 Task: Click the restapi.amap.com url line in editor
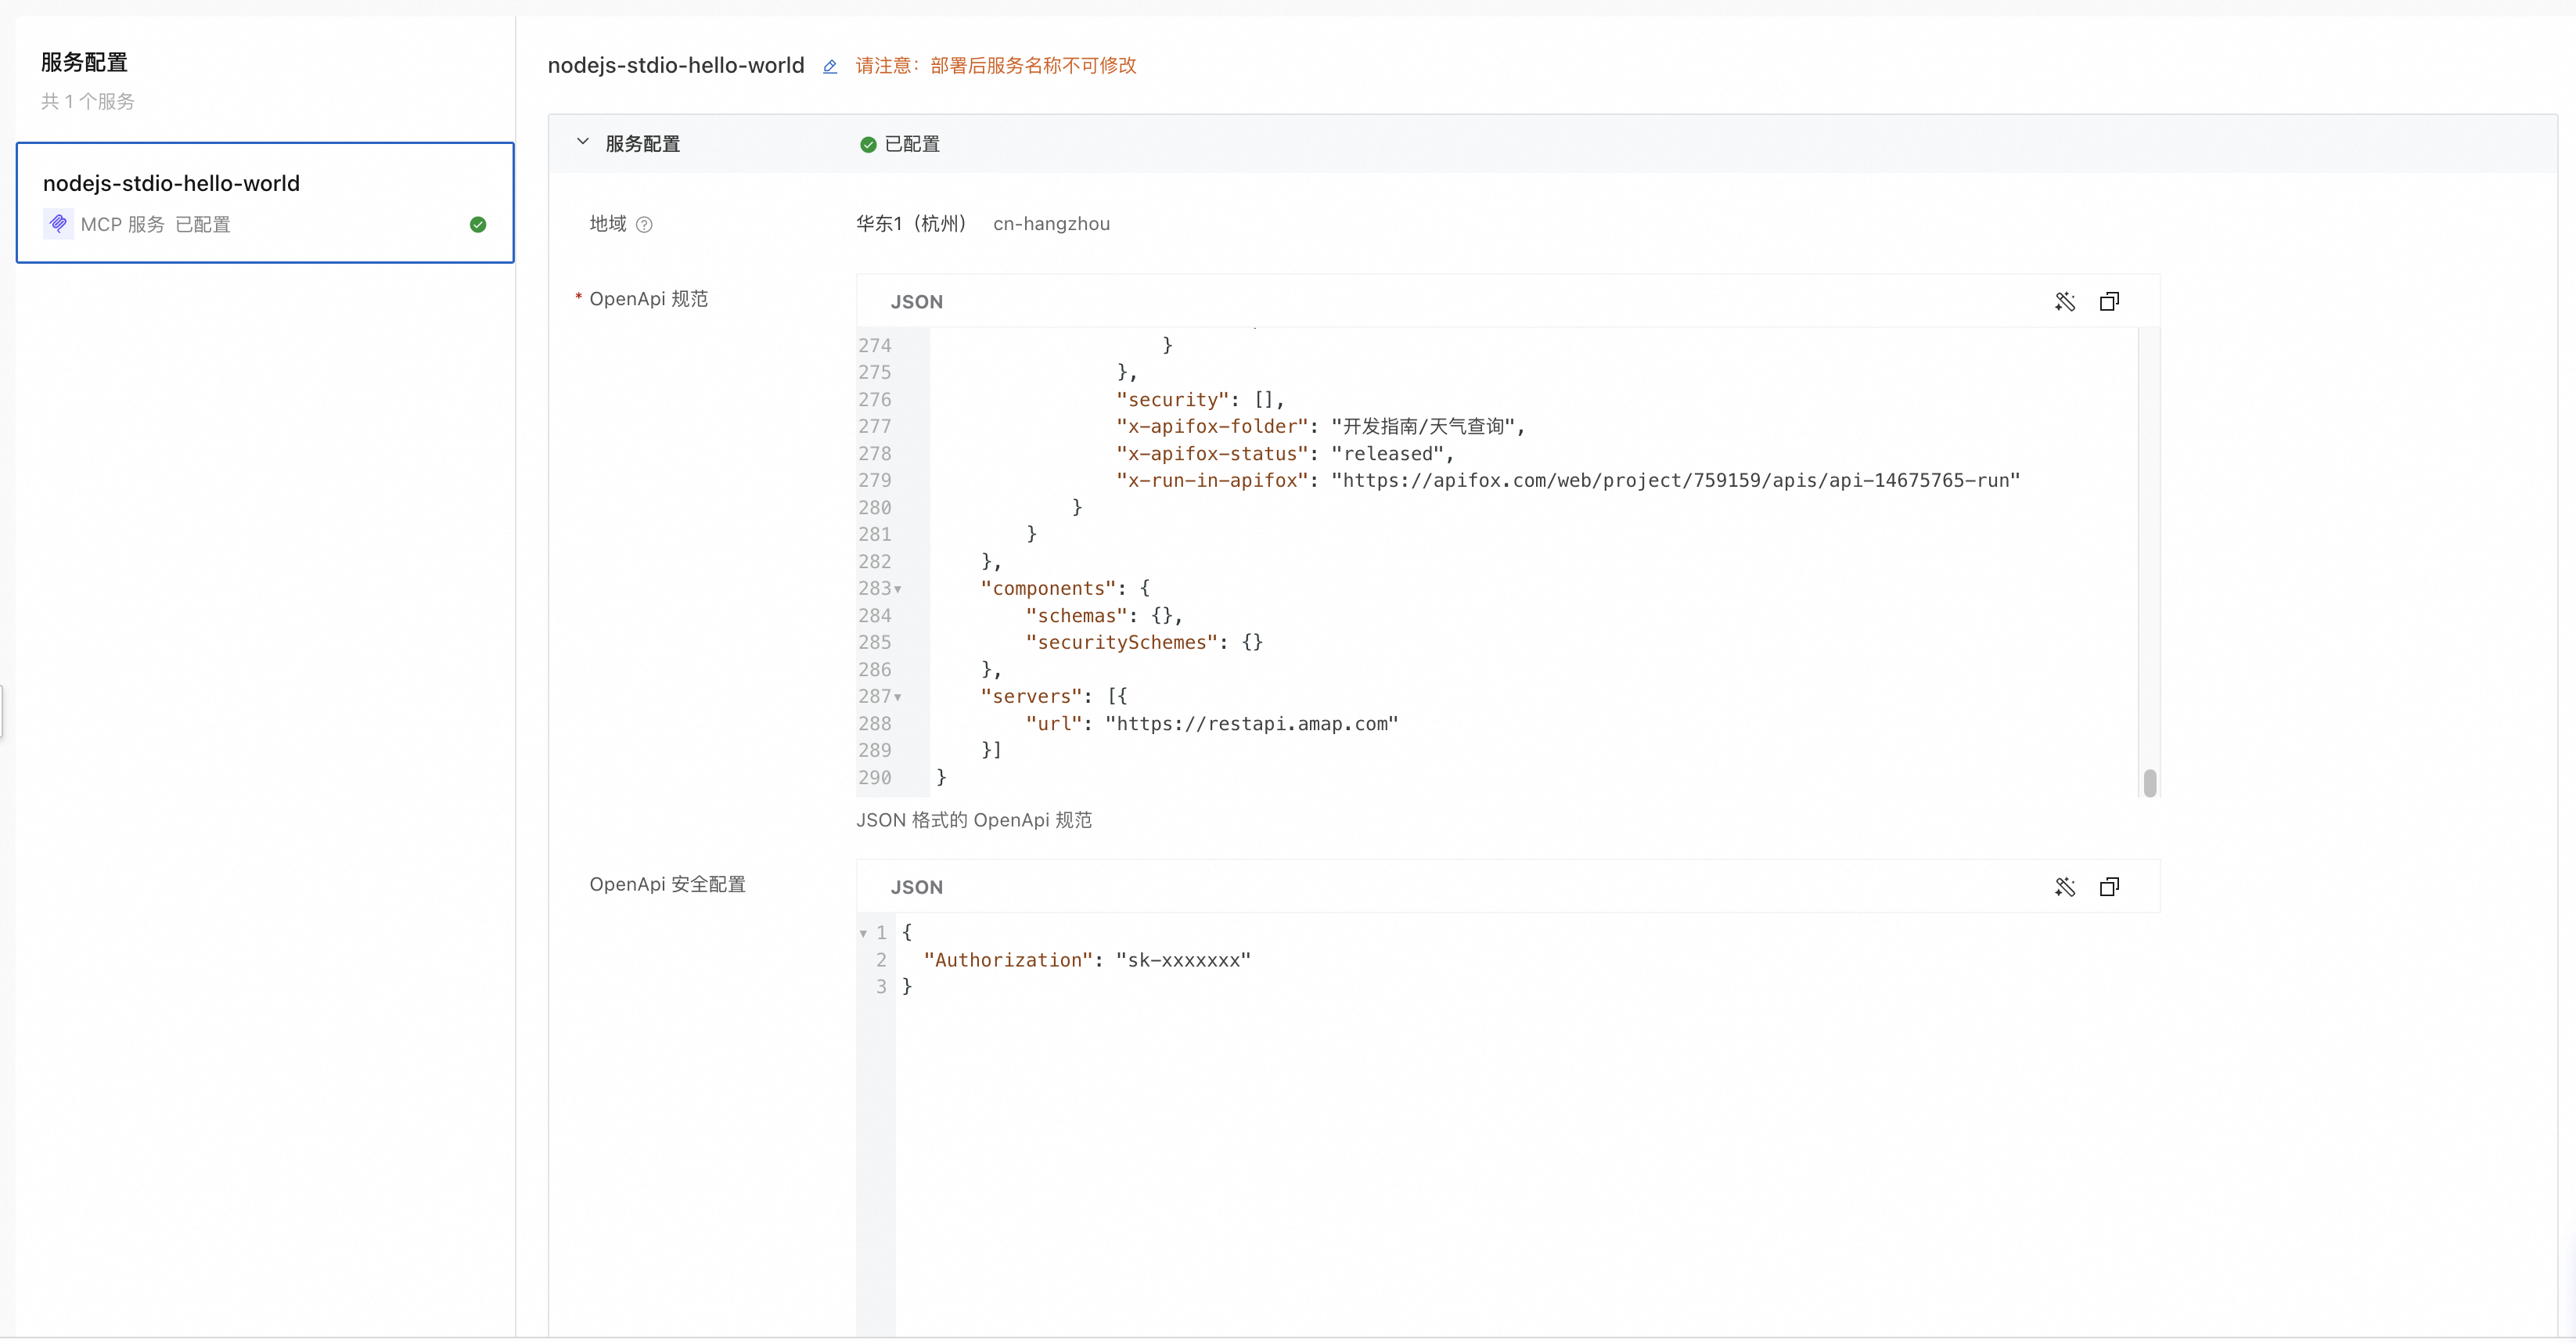click(1212, 724)
